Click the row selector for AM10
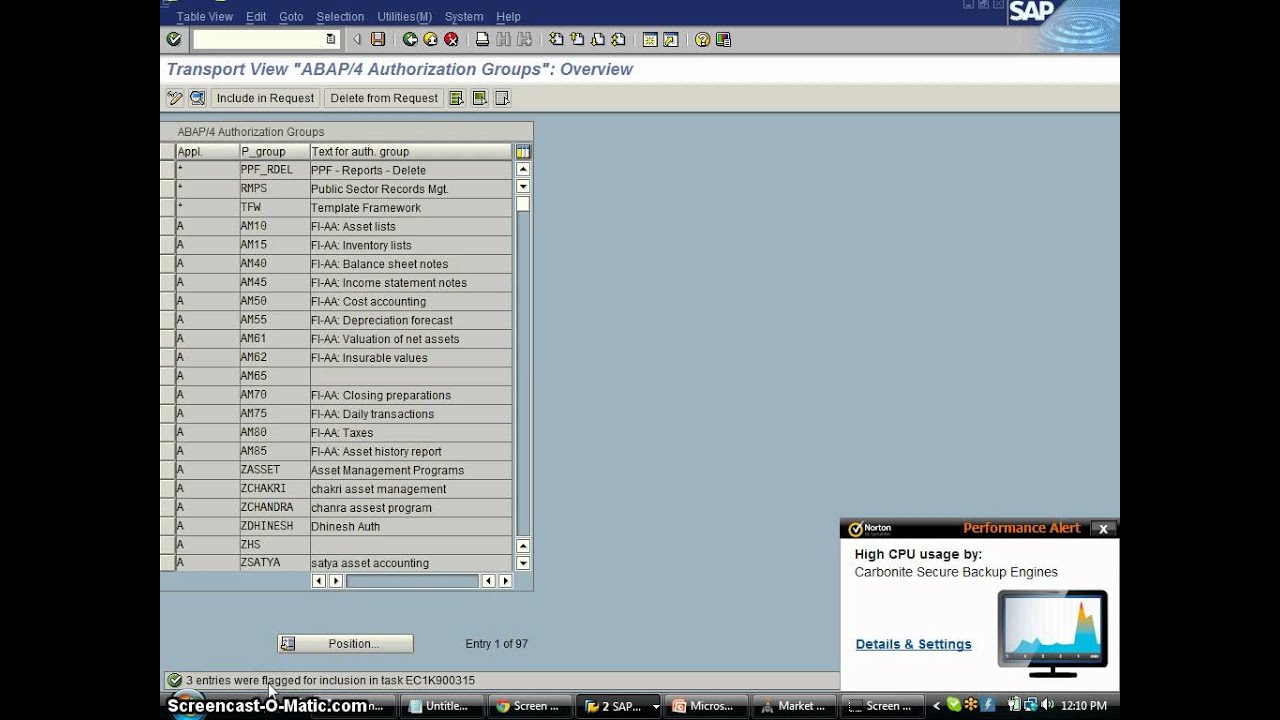The width and height of the screenshot is (1280, 720). pos(167,226)
